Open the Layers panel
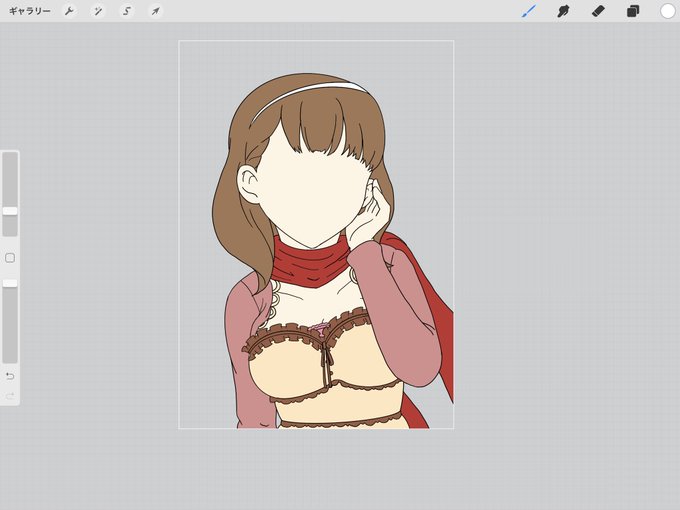Image resolution: width=680 pixels, height=510 pixels. point(633,11)
